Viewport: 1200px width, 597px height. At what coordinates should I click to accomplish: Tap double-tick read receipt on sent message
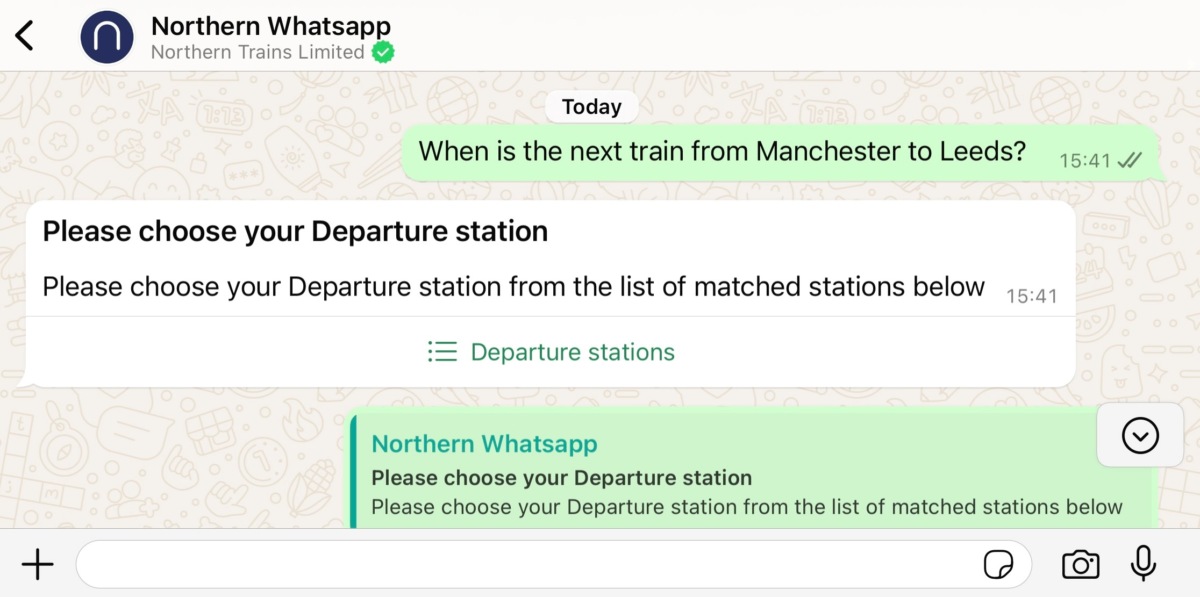click(x=1130, y=160)
